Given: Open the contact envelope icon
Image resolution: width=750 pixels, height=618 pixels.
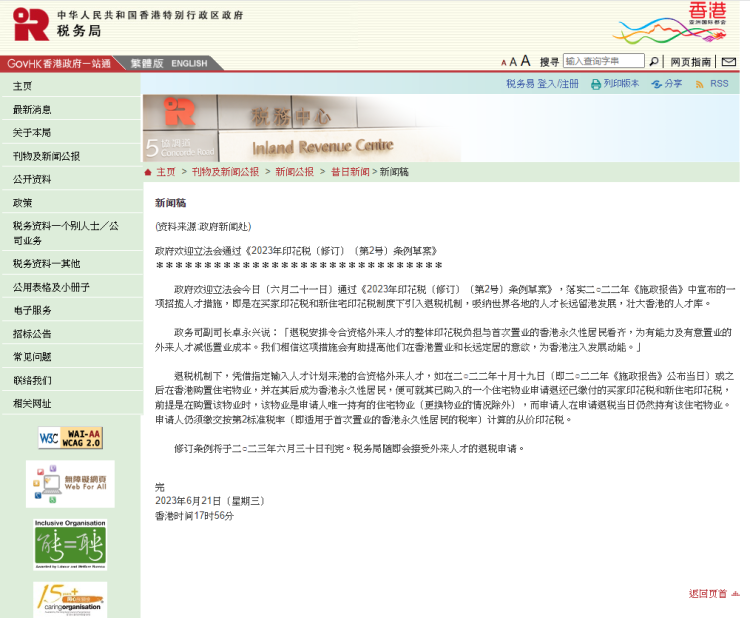Looking at the screenshot, I should point(728,61).
